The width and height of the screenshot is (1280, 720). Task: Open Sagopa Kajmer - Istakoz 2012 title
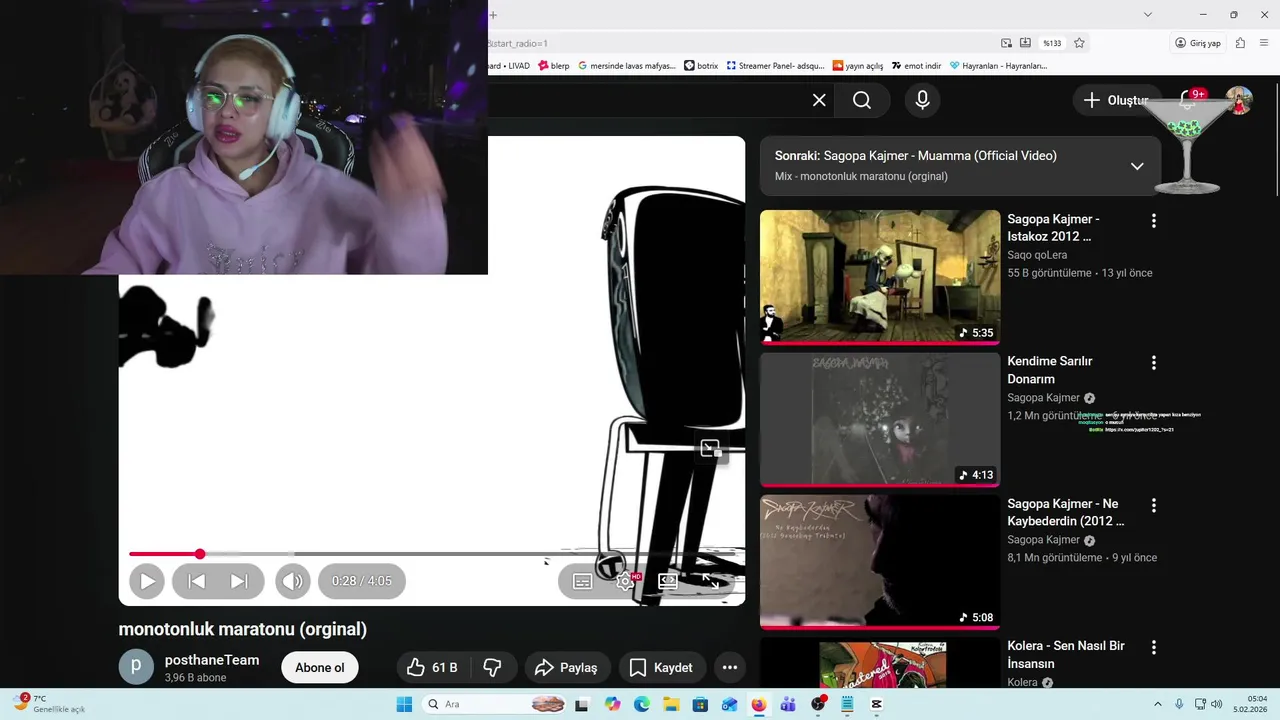[x=1054, y=228]
